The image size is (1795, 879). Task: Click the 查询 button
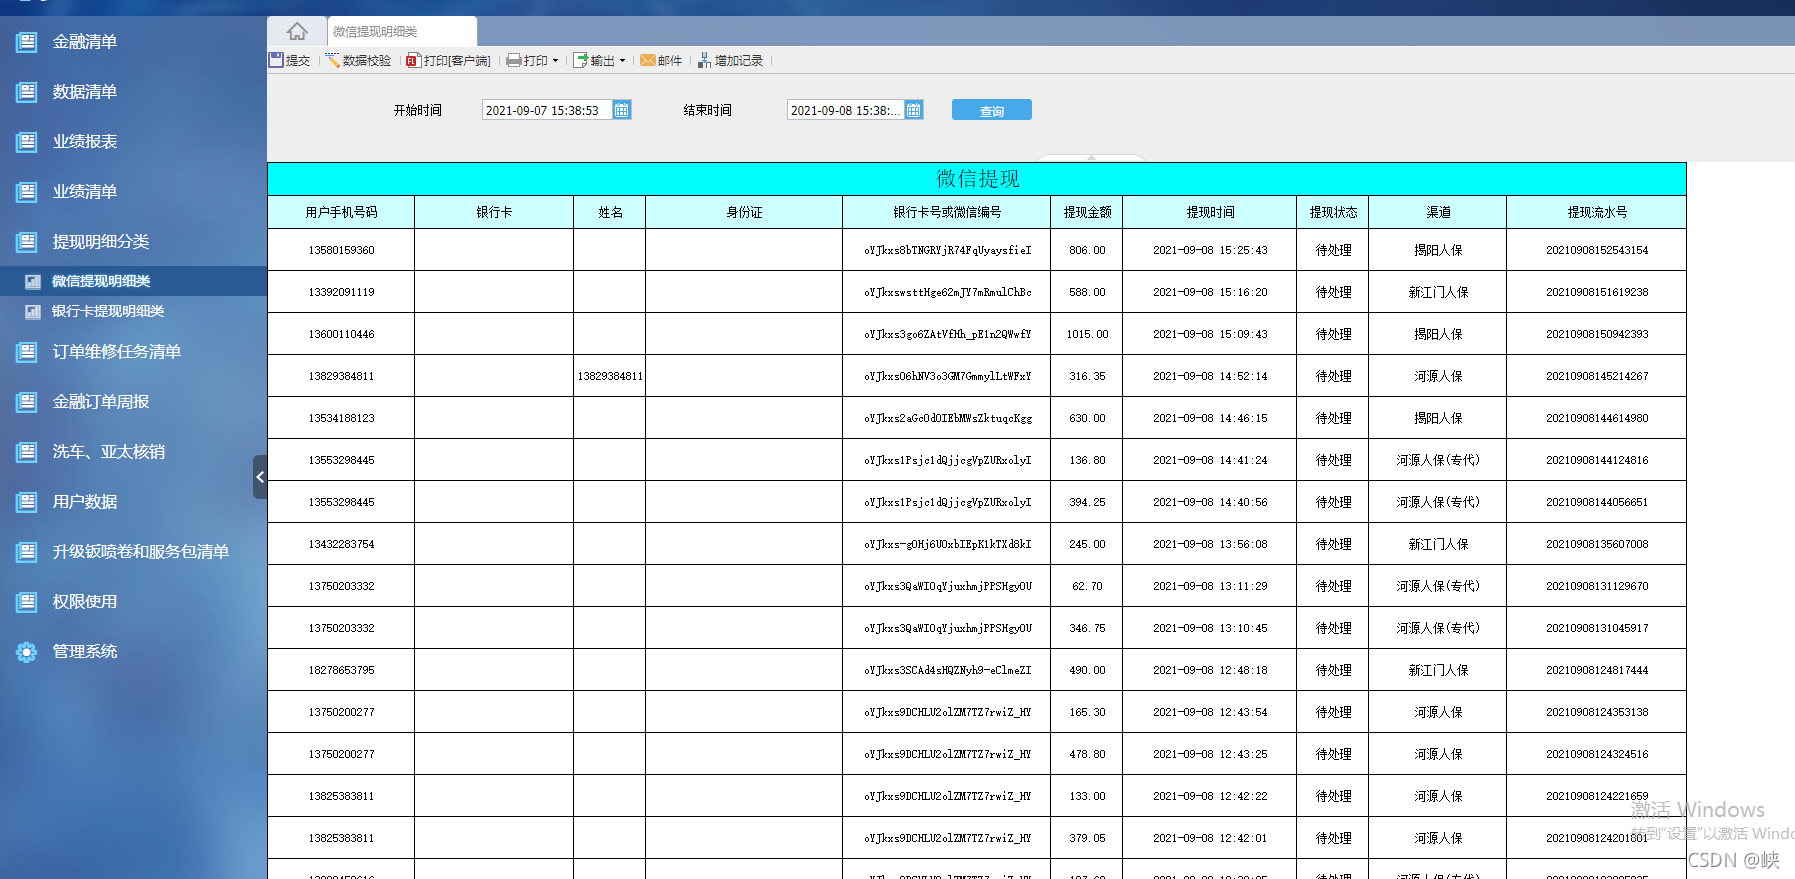tap(991, 110)
